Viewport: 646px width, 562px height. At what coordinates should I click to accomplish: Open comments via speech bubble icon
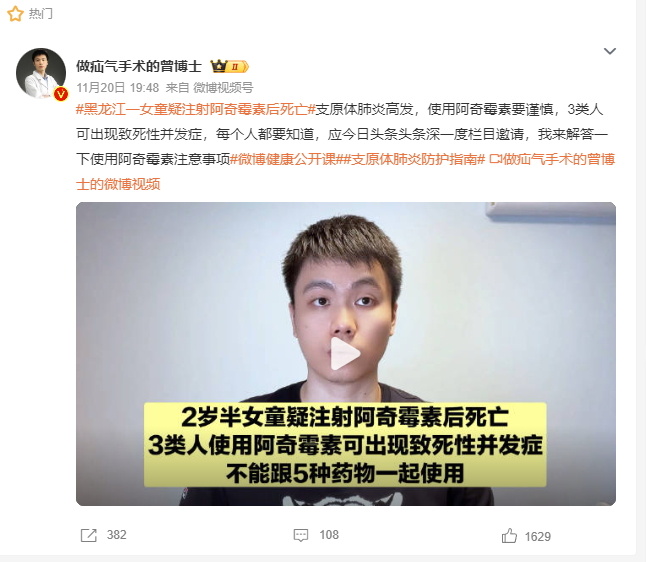(301, 535)
